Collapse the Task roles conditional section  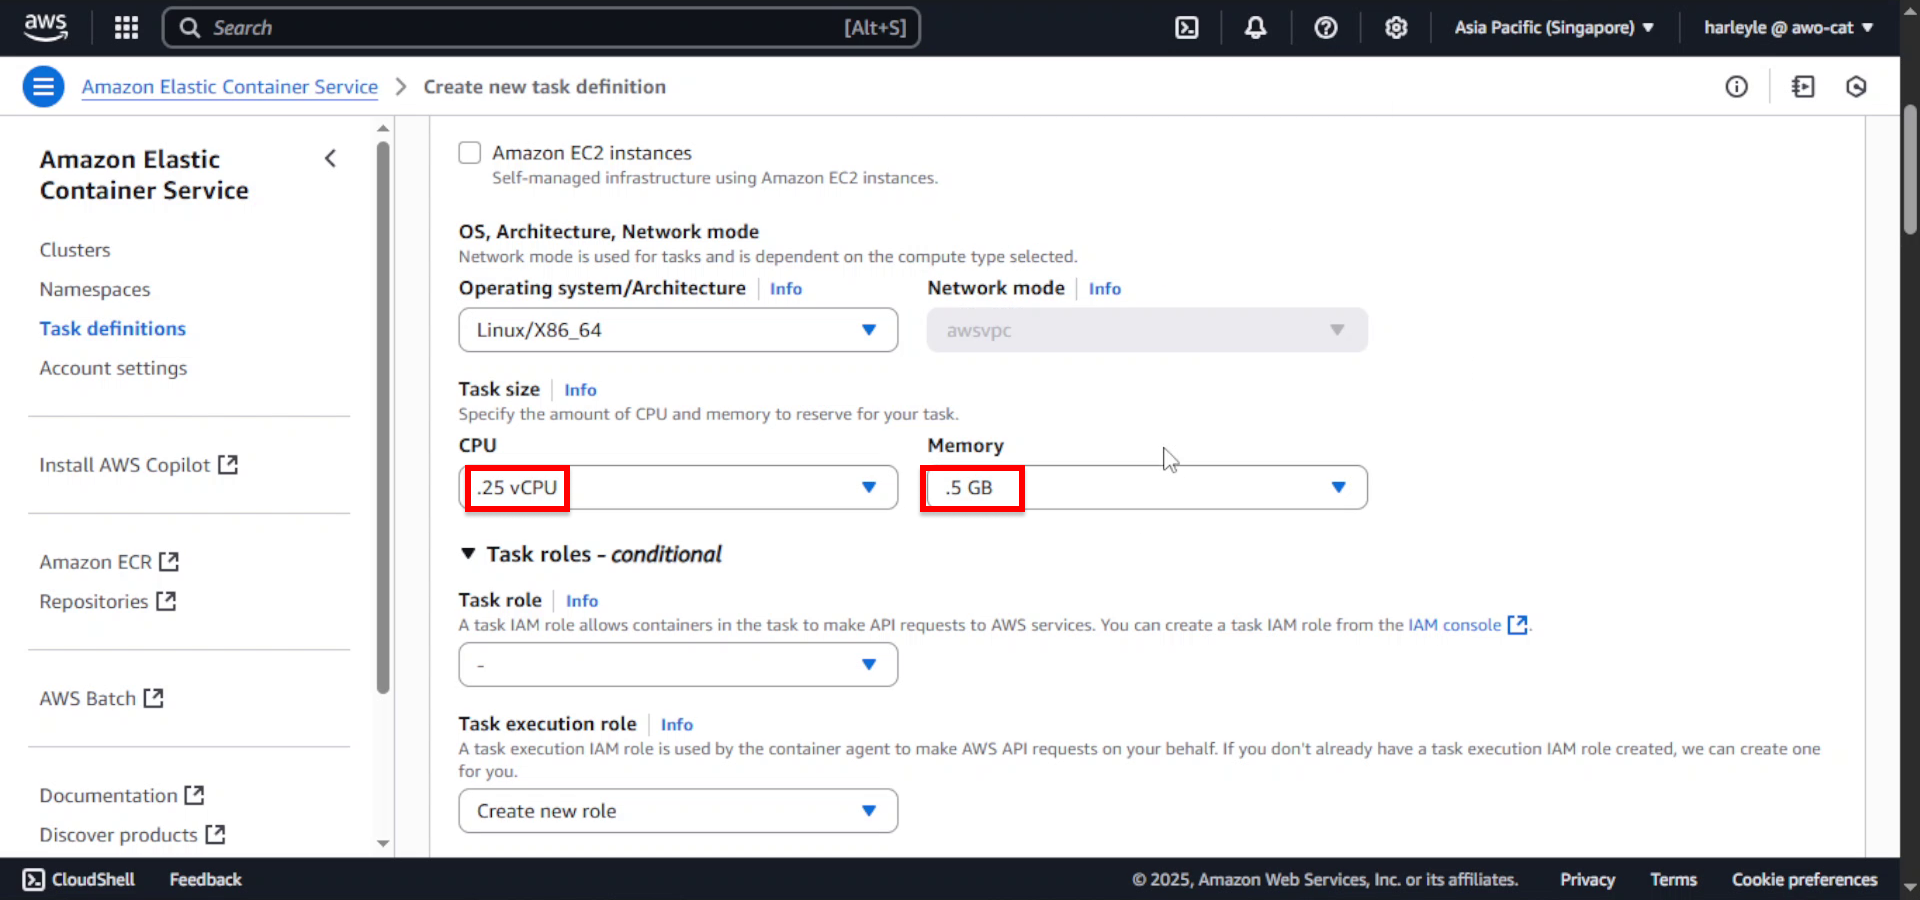467,554
